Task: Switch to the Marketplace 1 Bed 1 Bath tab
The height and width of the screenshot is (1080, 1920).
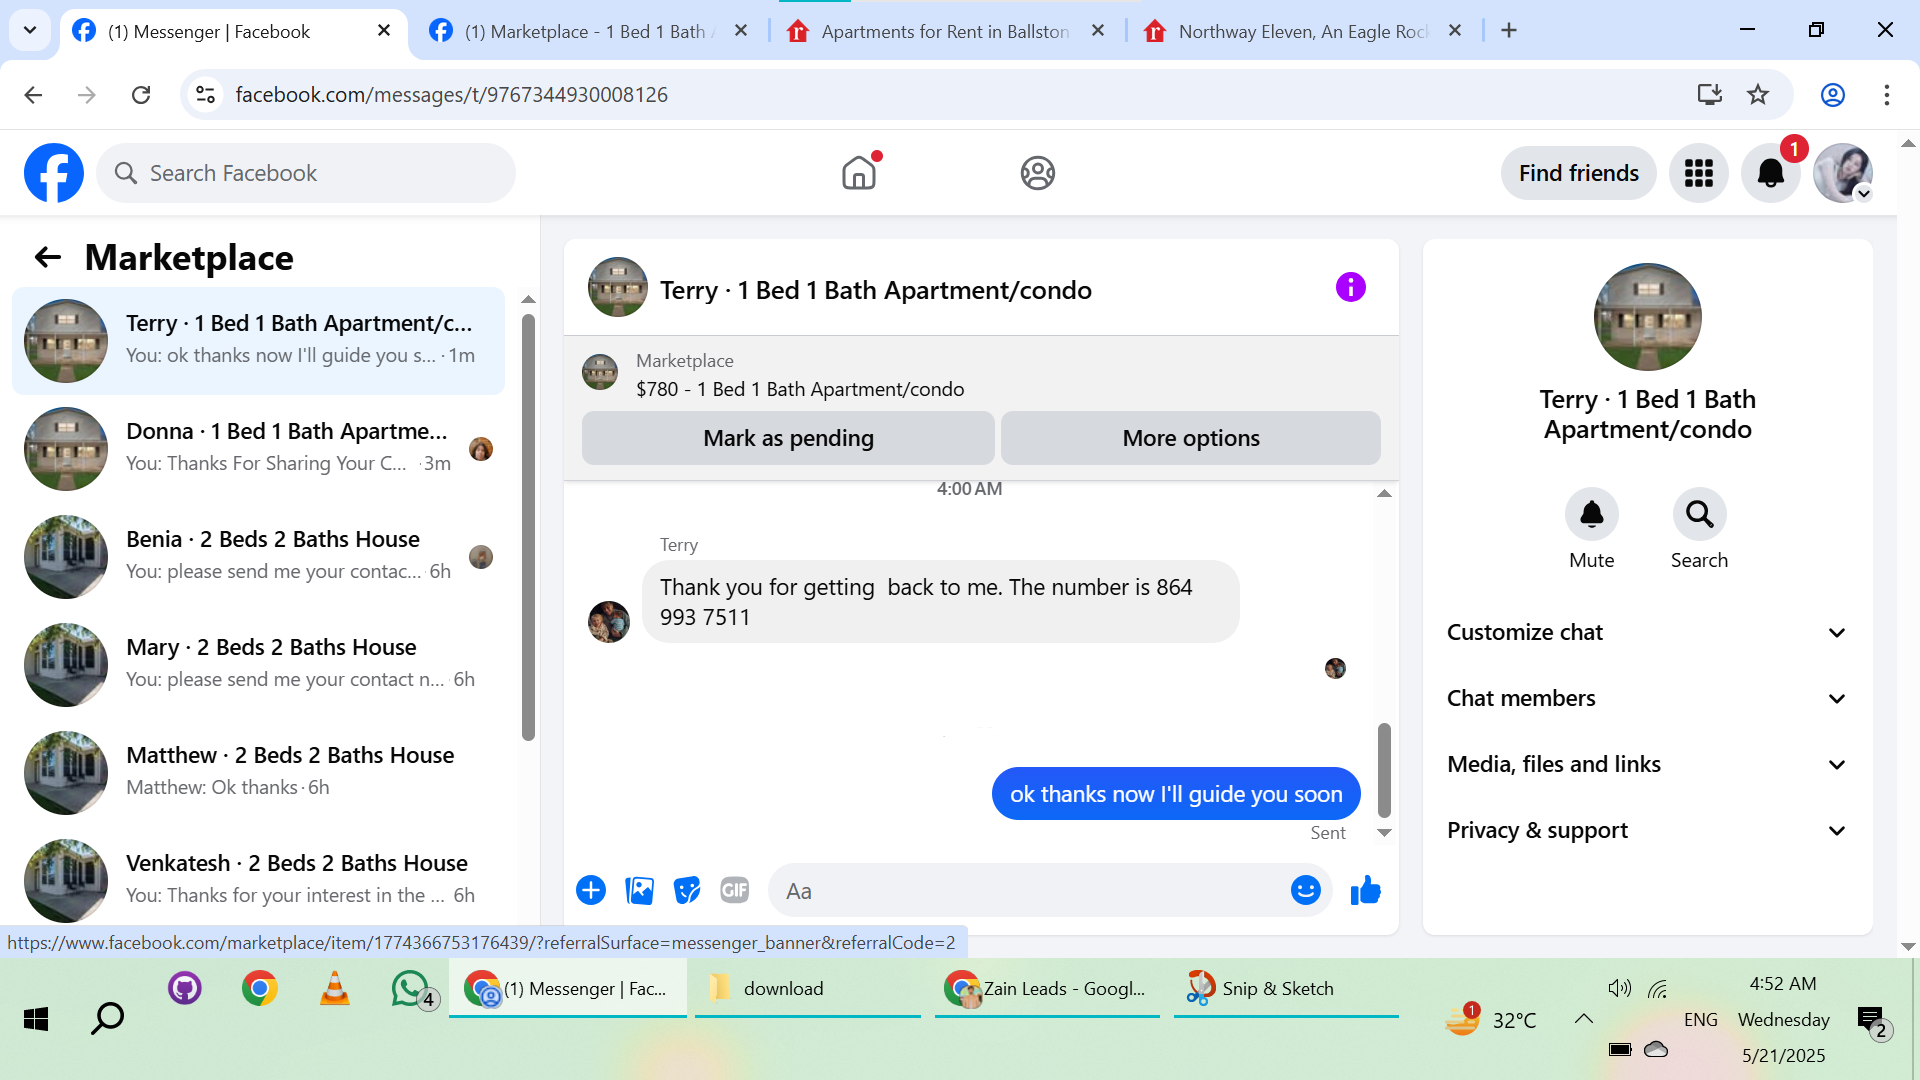Action: [590, 31]
